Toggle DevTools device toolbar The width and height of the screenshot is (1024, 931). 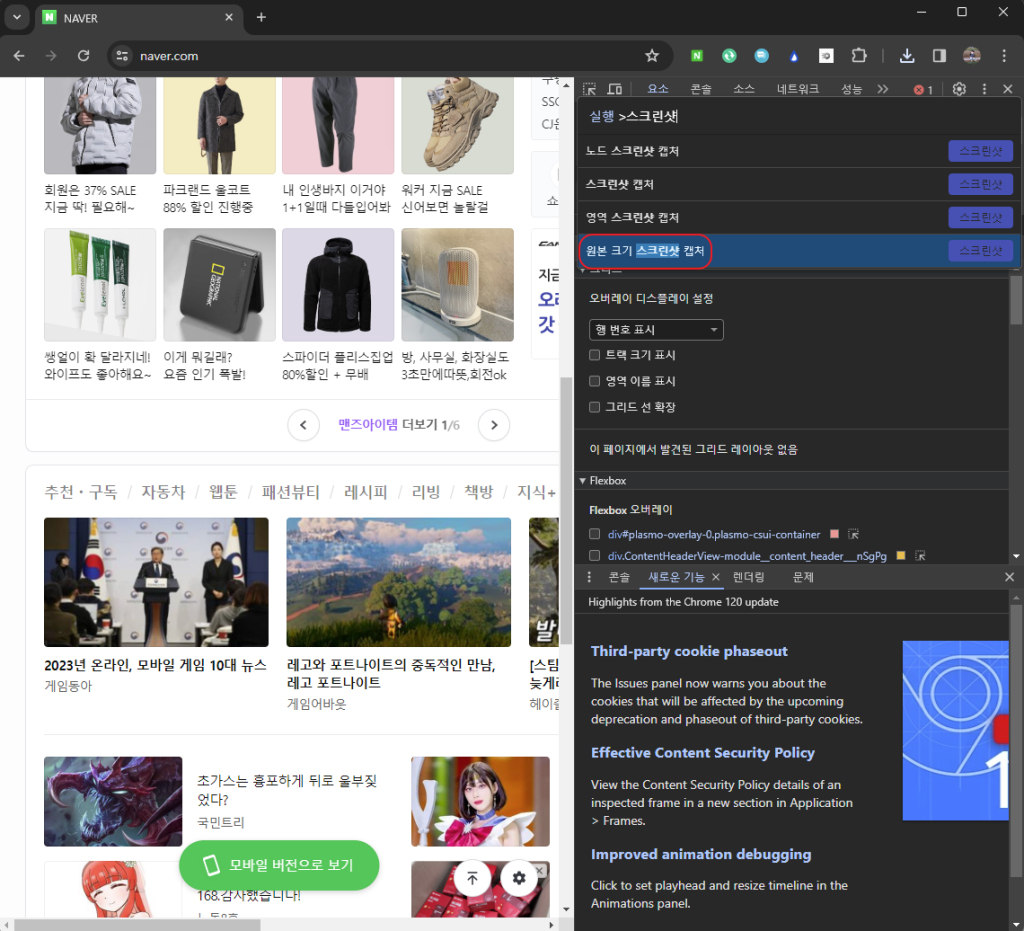pos(615,89)
